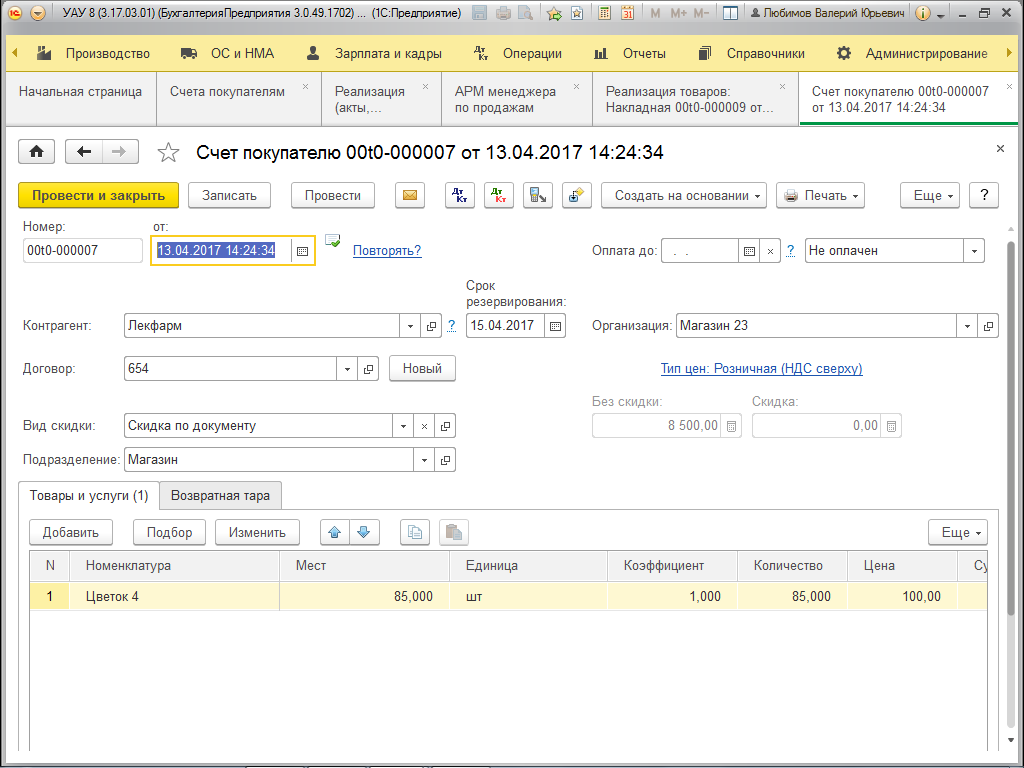The image size is (1024, 768).
Task: Click Провести button
Action: point(333,195)
